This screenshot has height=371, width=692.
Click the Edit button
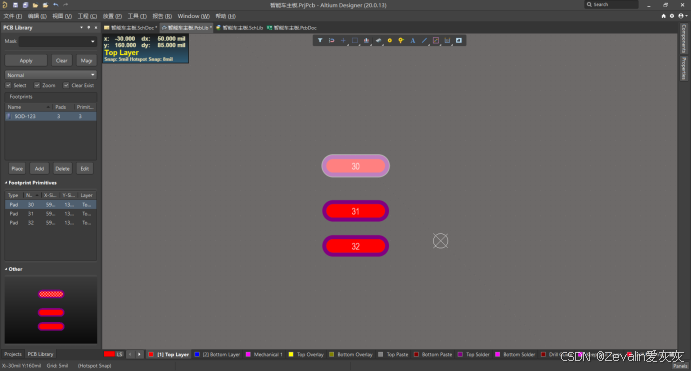click(x=85, y=169)
